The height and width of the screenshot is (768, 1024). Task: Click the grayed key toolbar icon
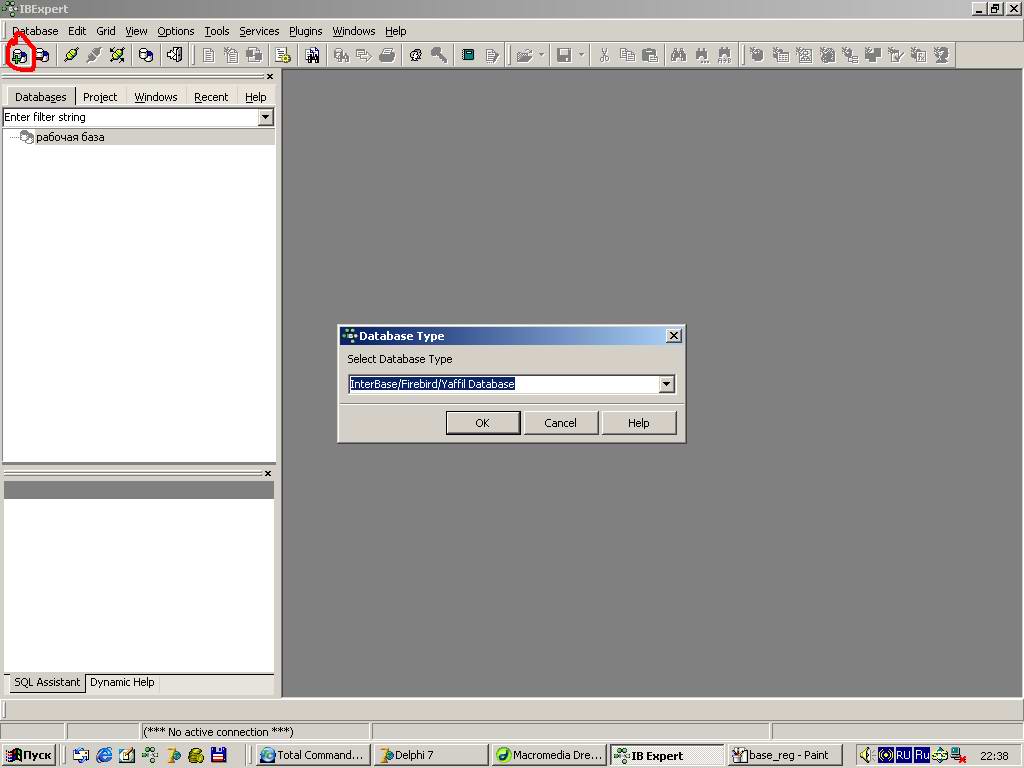439,56
